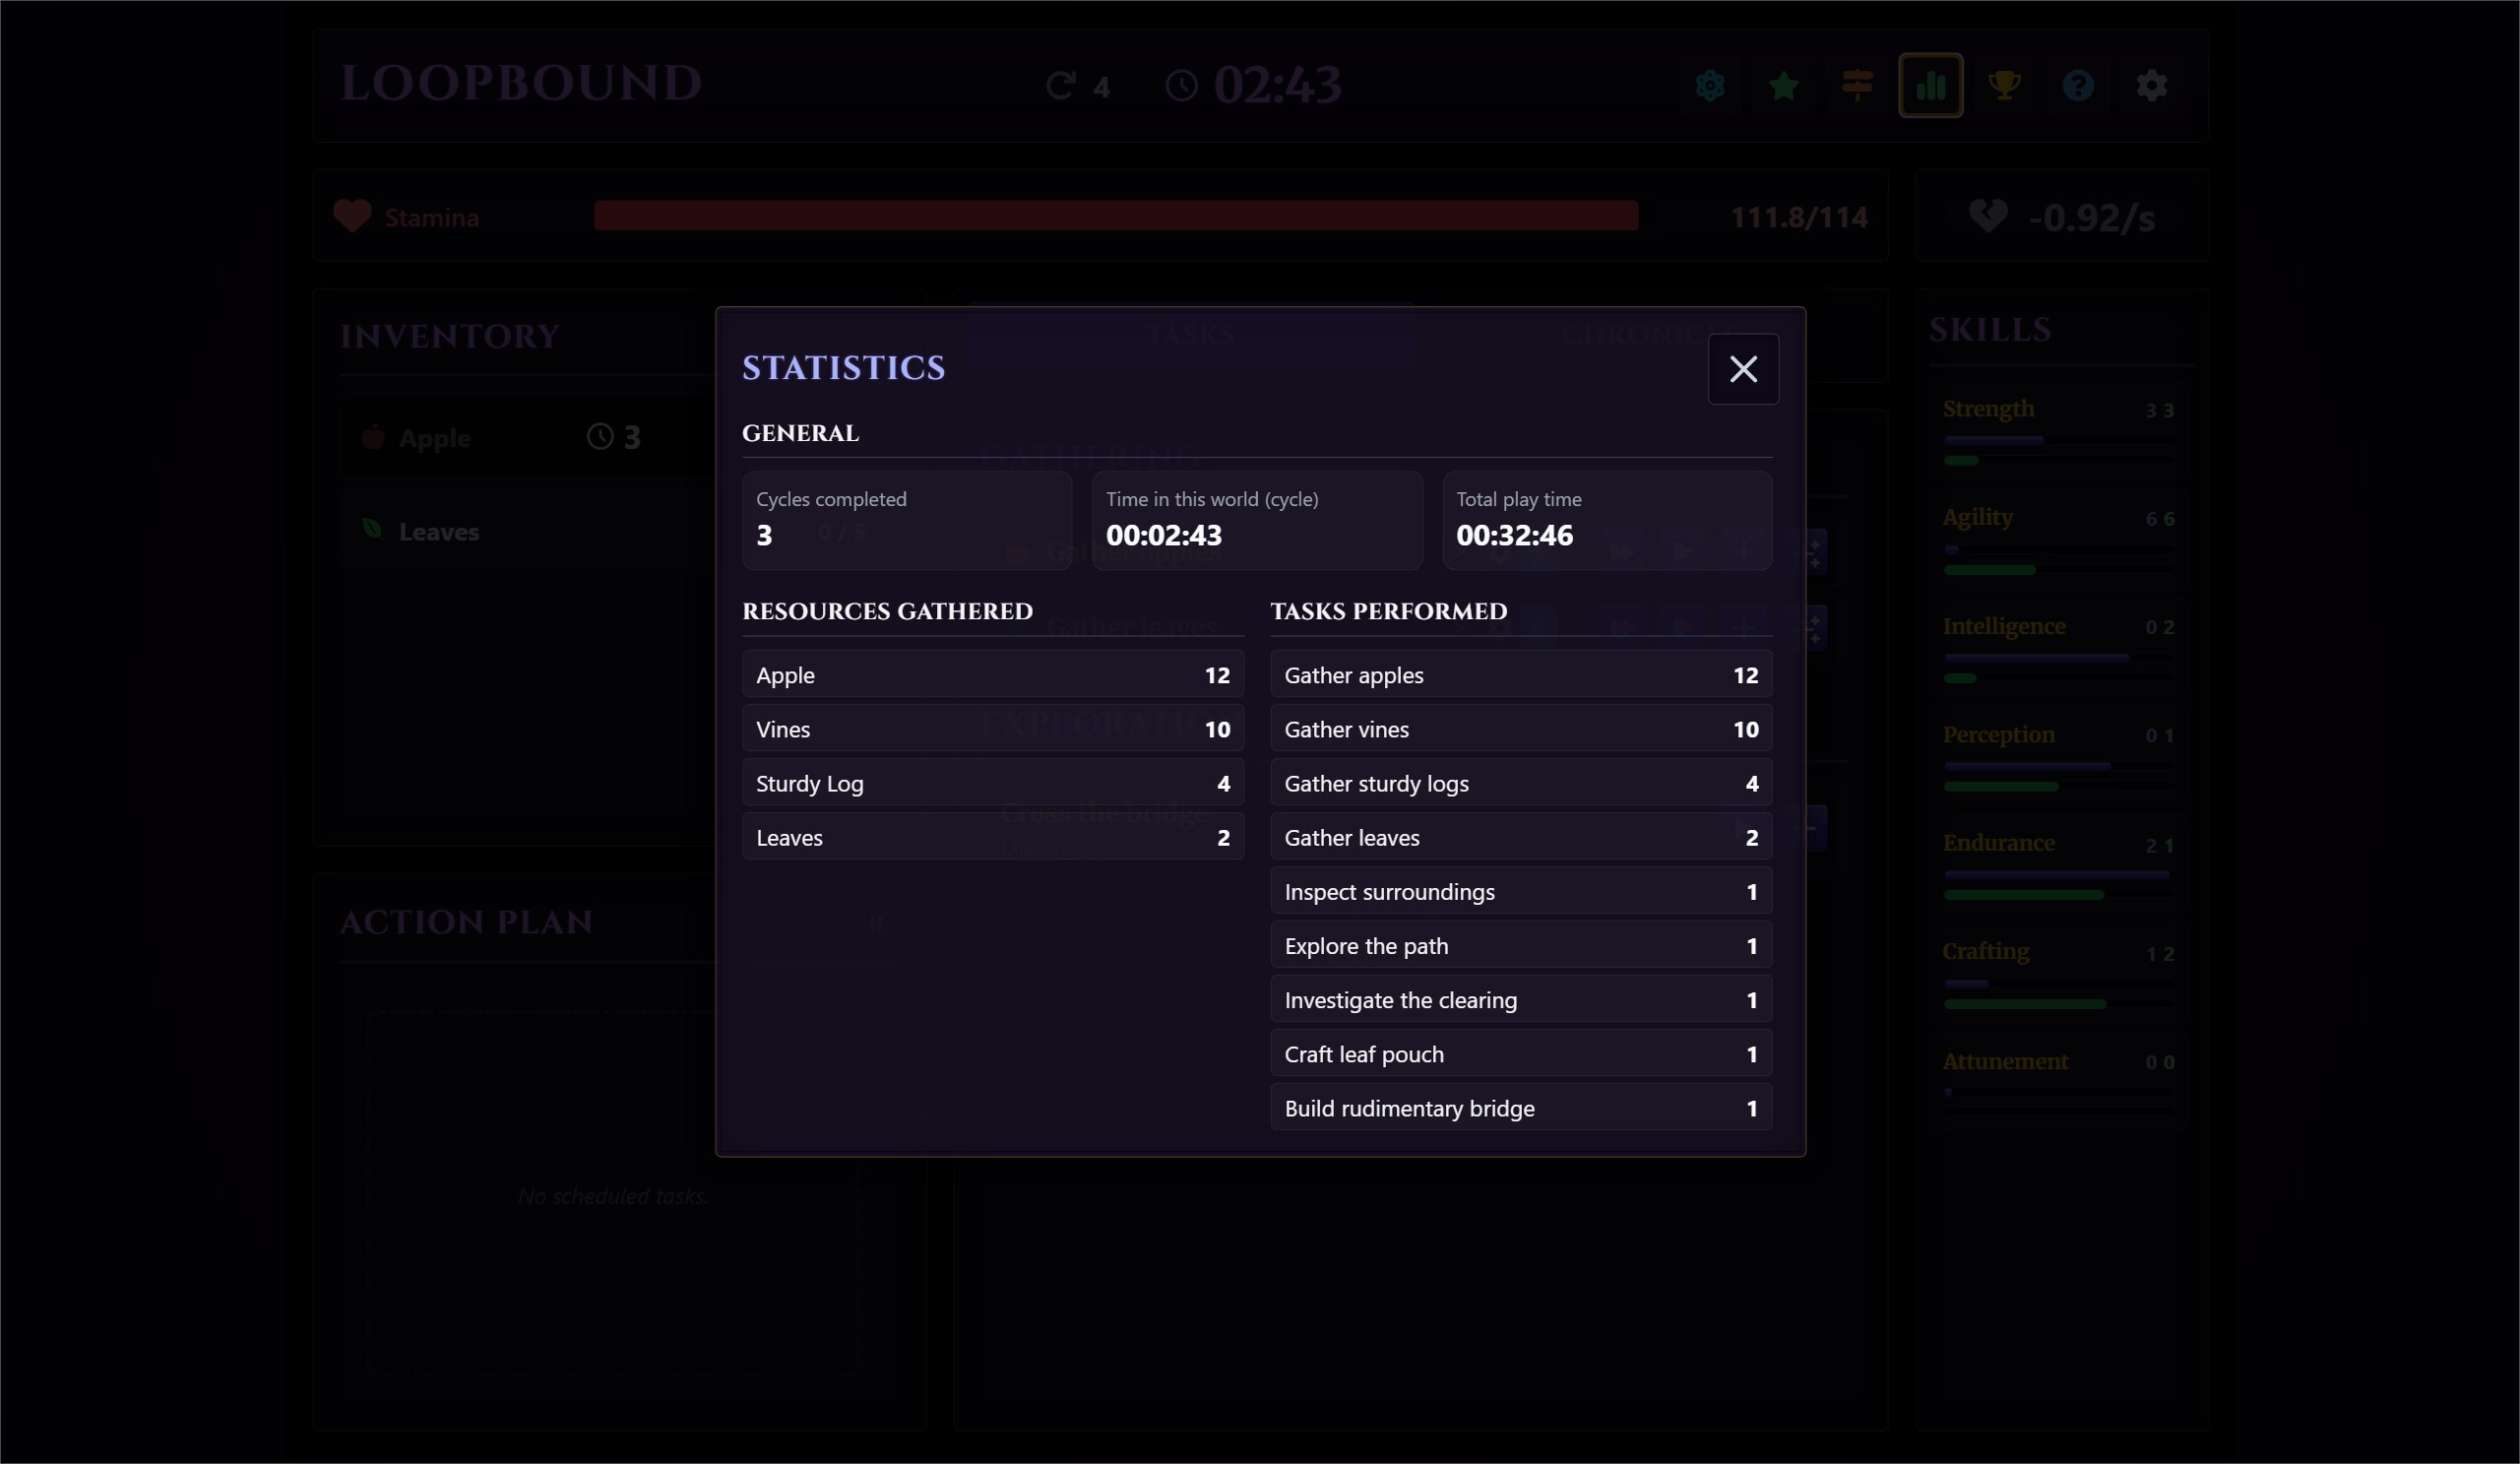Click the Agility skill label
The height and width of the screenshot is (1464, 2520).
pos(1977,517)
